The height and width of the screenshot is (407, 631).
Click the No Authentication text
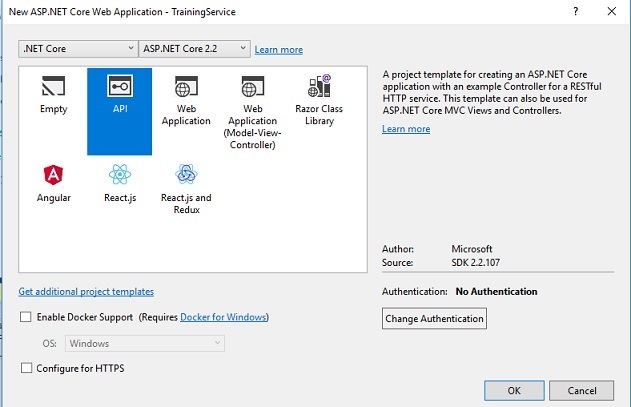(x=496, y=291)
